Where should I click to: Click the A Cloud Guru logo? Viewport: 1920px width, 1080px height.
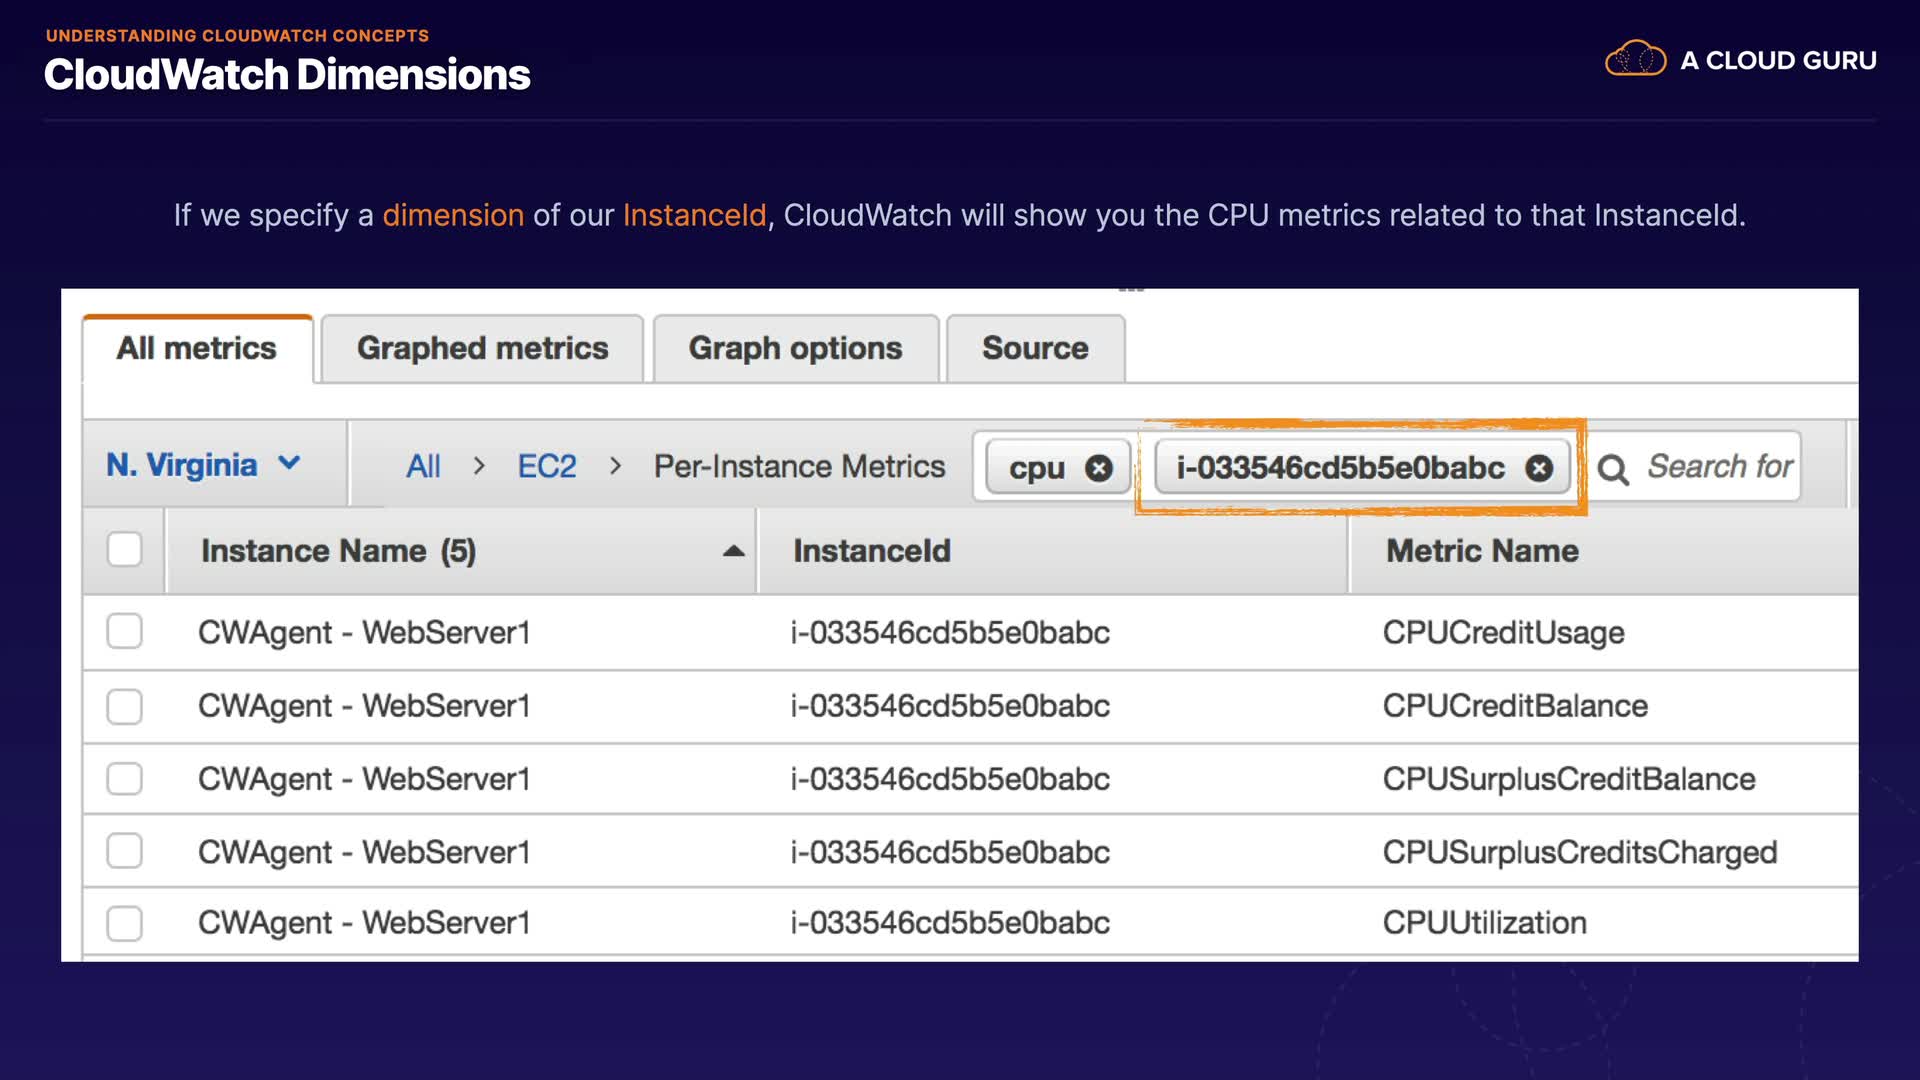tap(1740, 60)
